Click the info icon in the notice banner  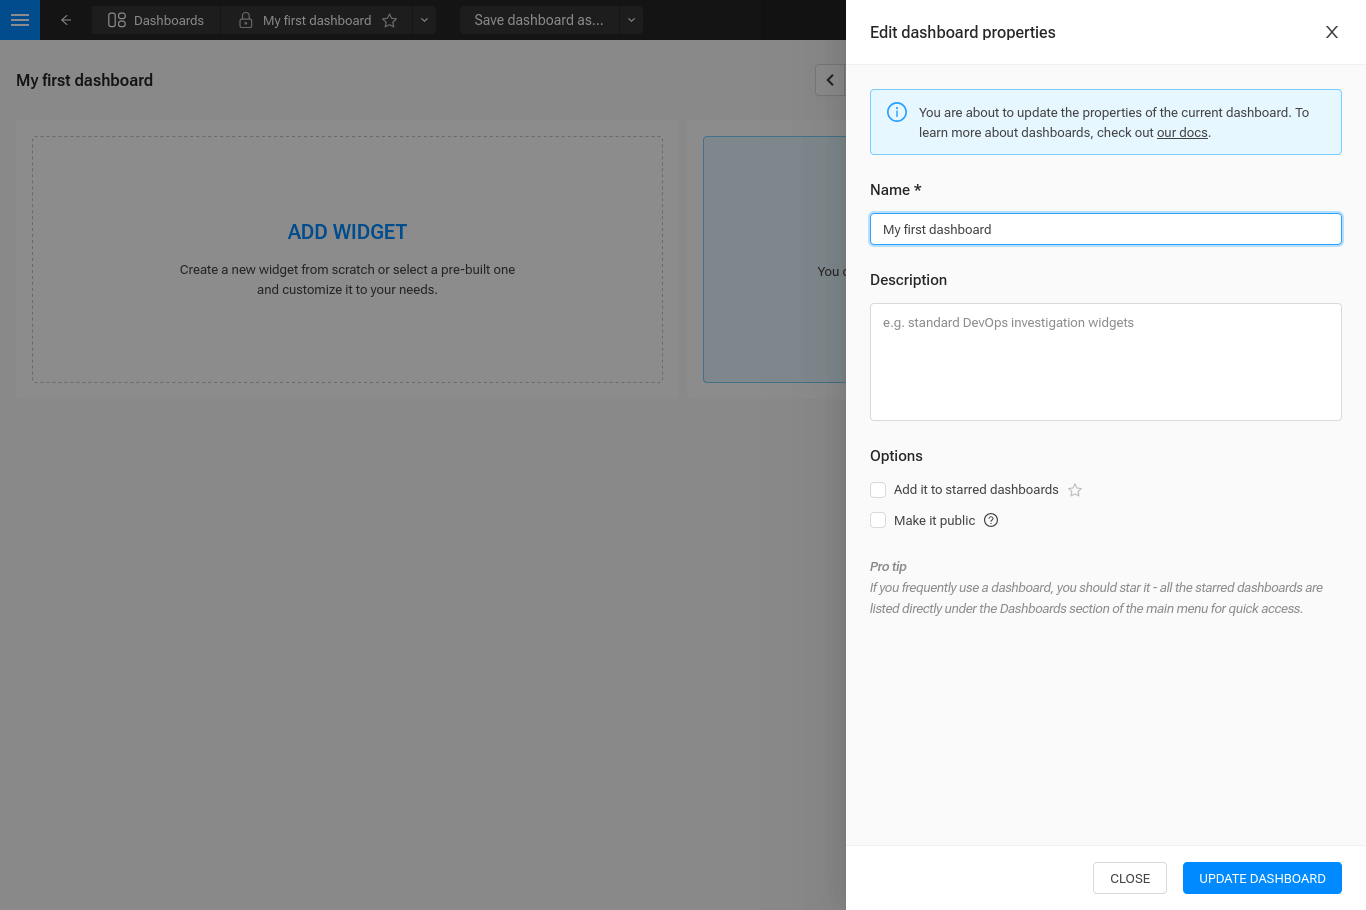tap(897, 112)
